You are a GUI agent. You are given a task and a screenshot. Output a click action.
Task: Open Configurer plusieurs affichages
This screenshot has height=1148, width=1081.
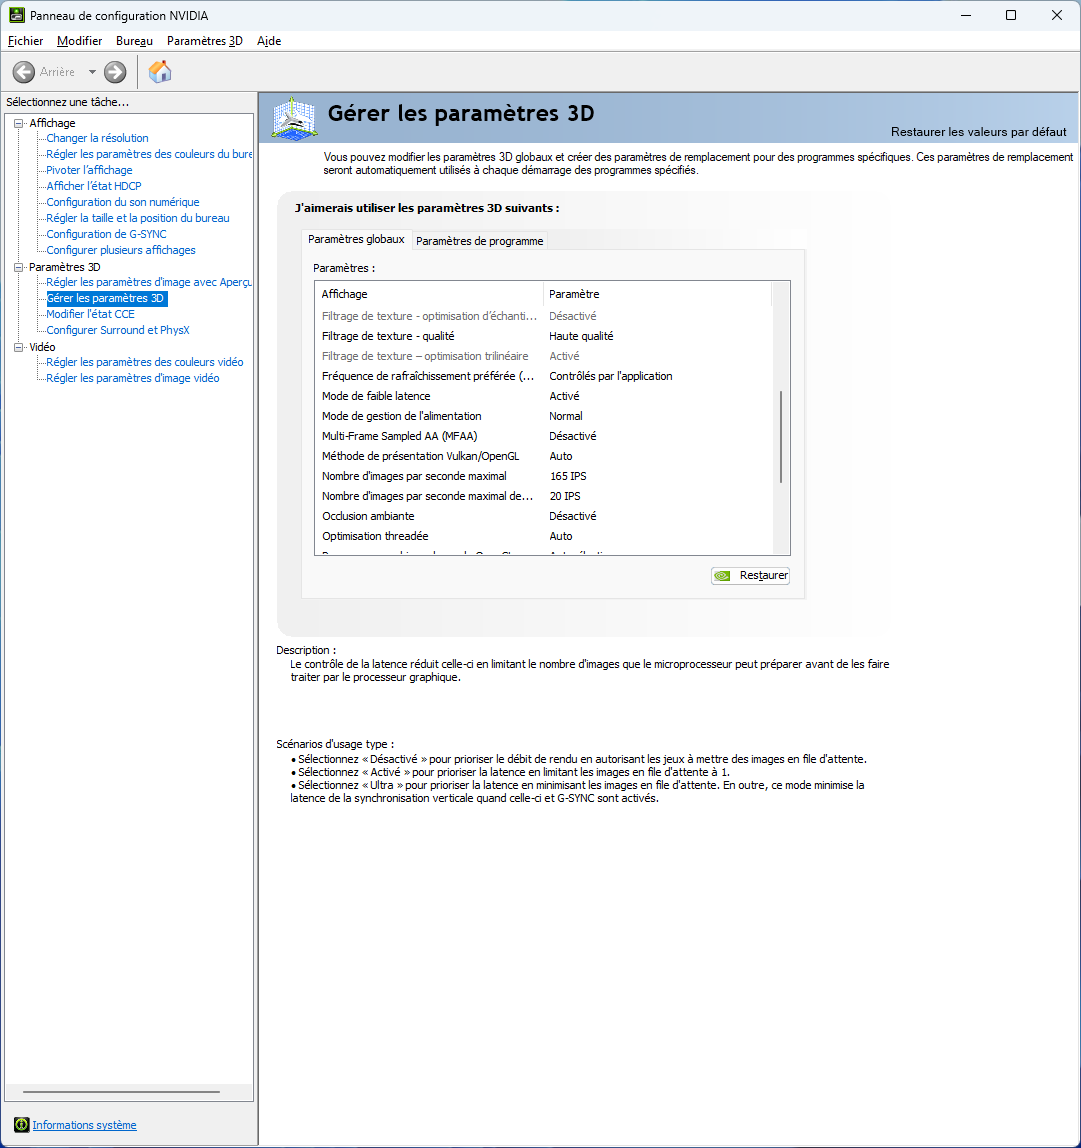[121, 250]
